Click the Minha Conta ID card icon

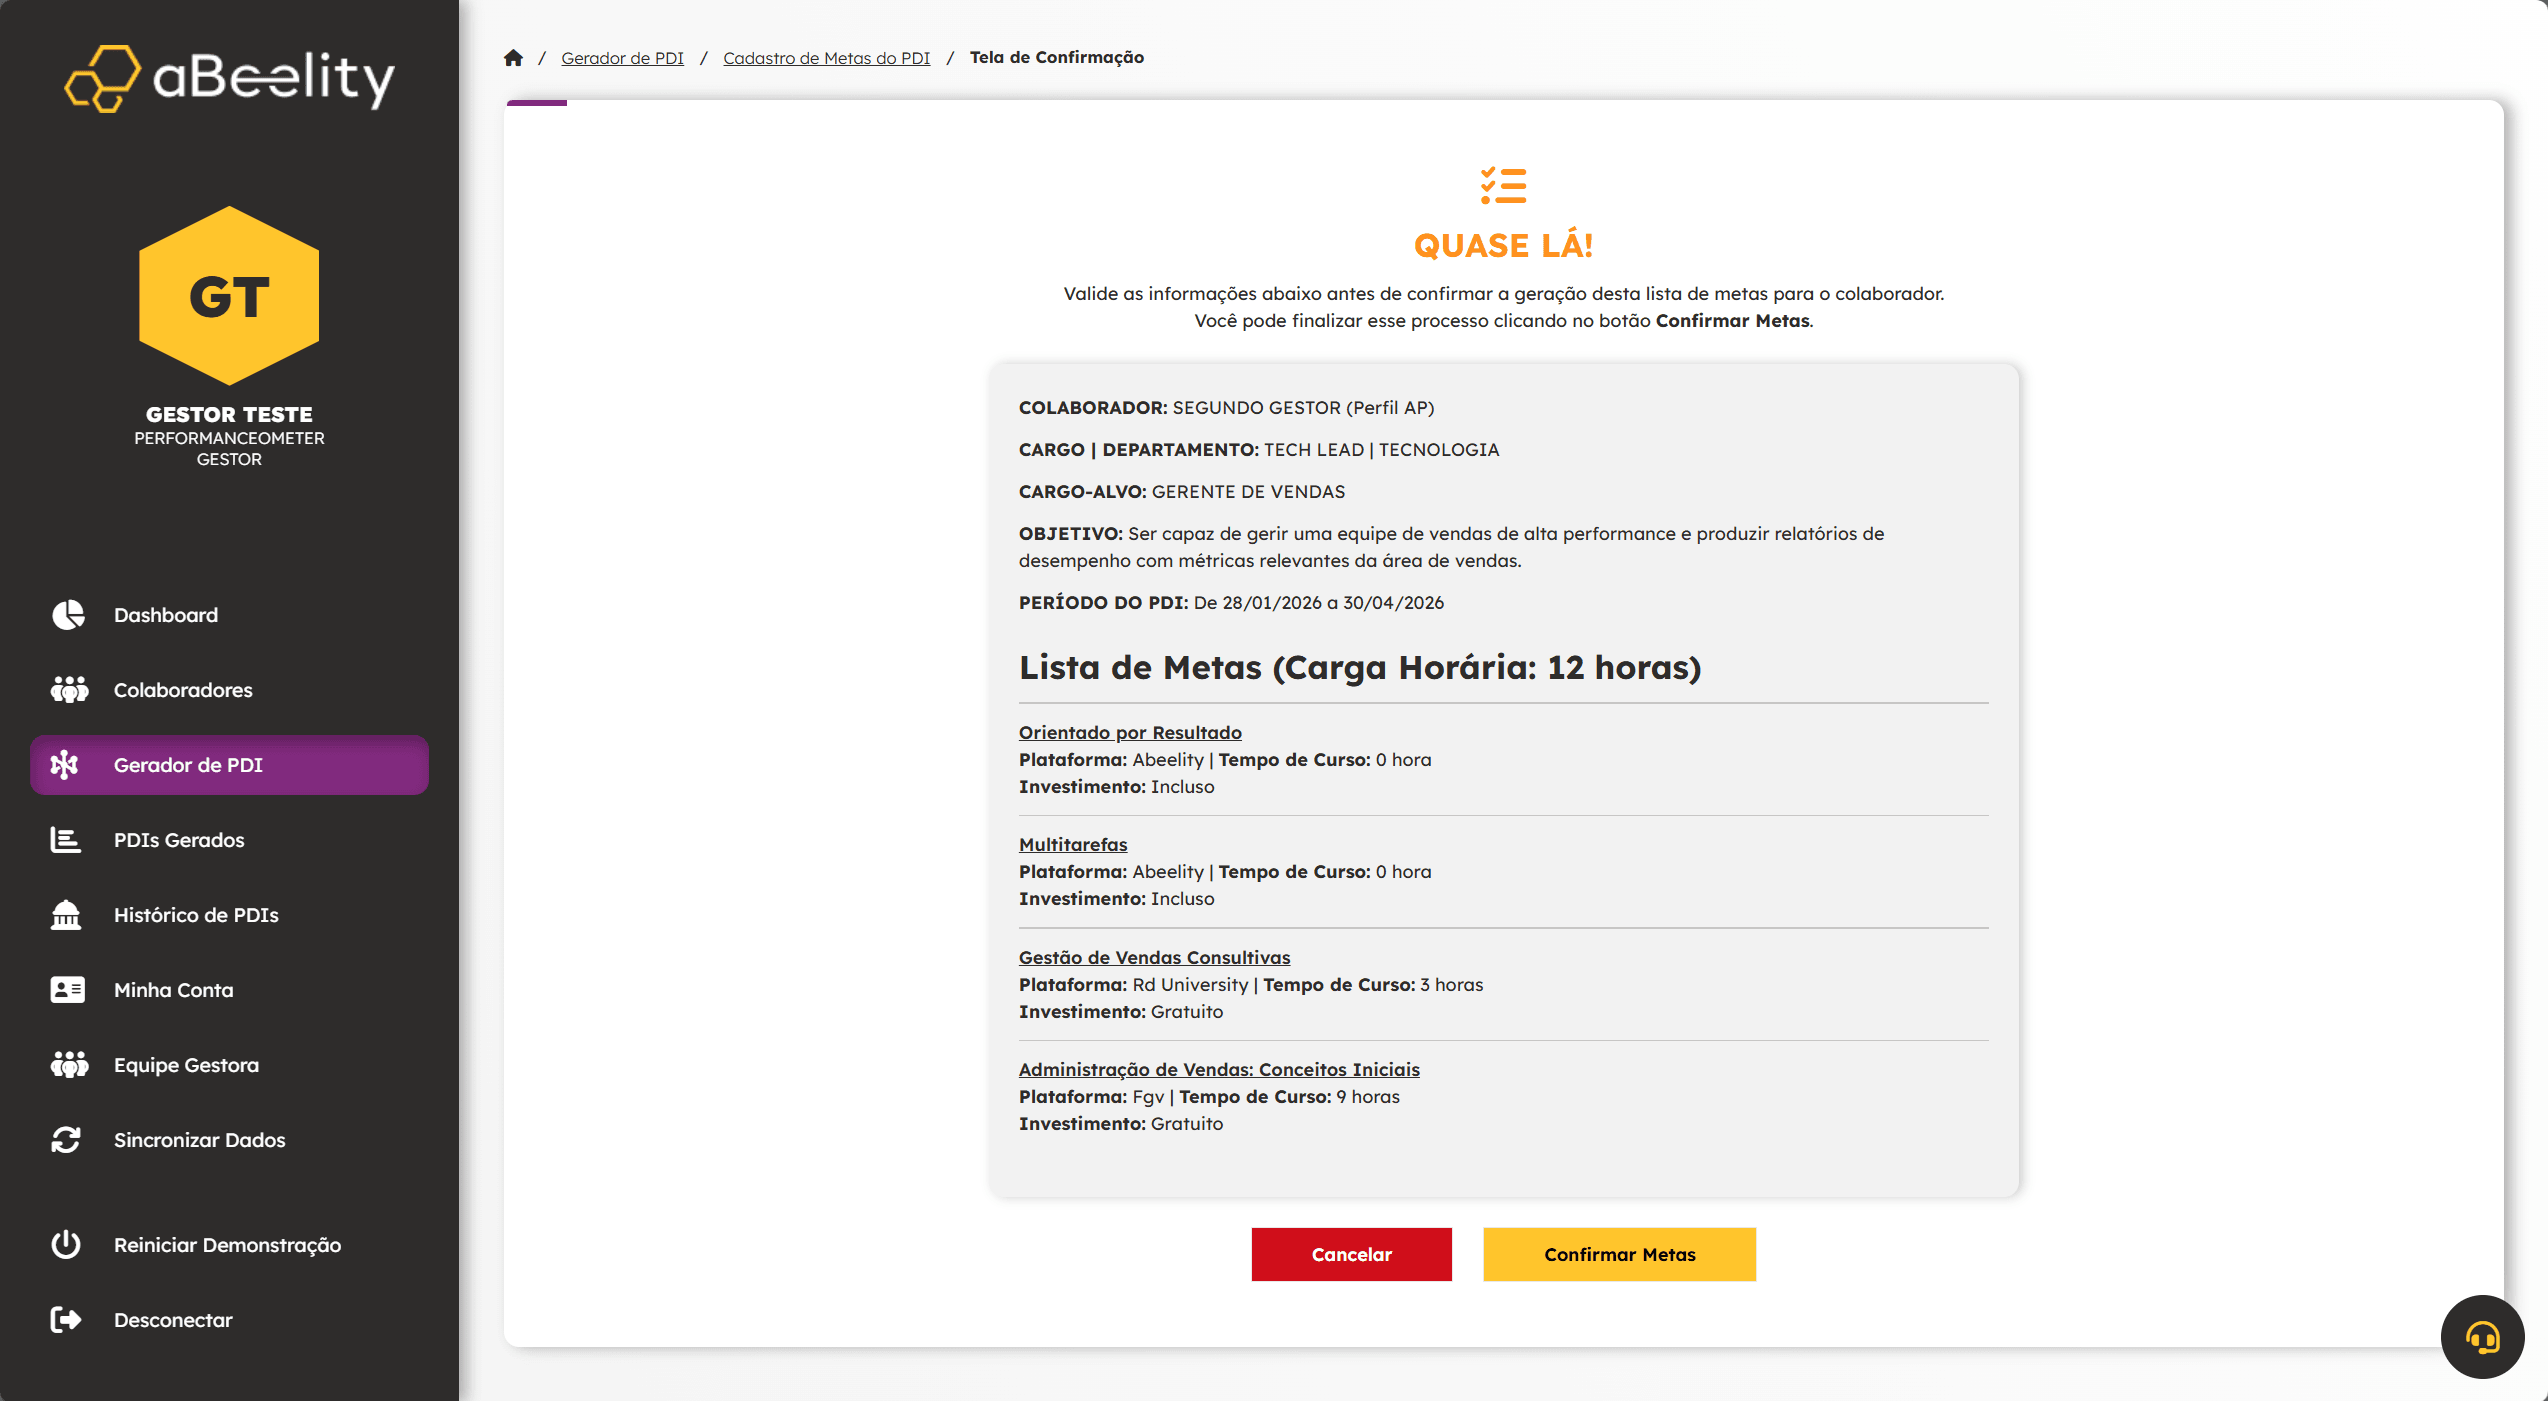pyautogui.click(x=67, y=990)
